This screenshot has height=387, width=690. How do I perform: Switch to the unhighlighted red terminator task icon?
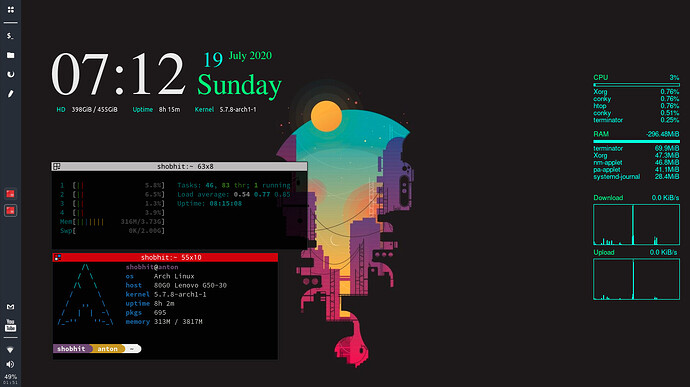(x=11, y=193)
